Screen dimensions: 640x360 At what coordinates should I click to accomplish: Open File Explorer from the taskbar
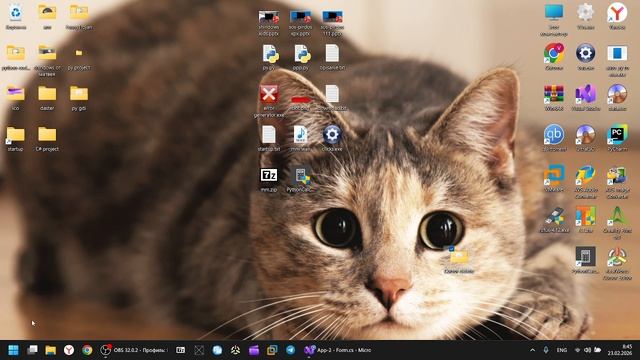pyautogui.click(x=51, y=350)
